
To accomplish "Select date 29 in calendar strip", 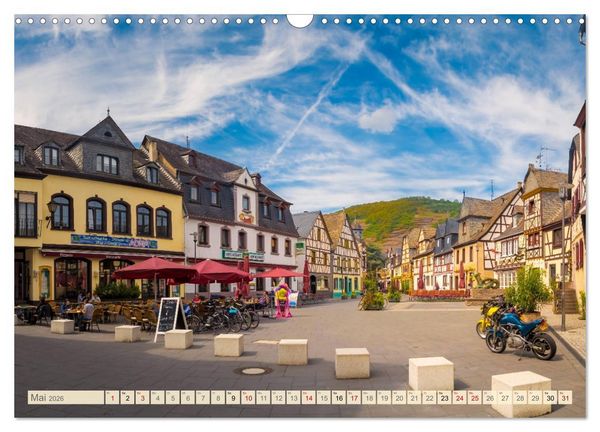I will coord(535,398).
